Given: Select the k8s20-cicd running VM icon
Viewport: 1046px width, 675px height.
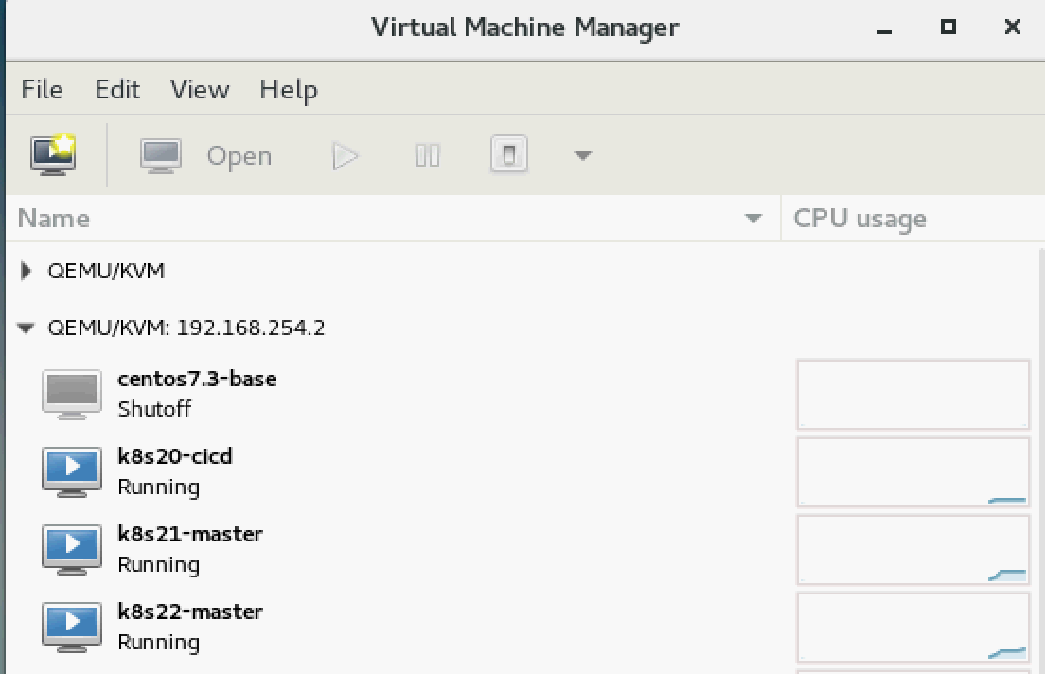Looking at the screenshot, I should [x=71, y=471].
